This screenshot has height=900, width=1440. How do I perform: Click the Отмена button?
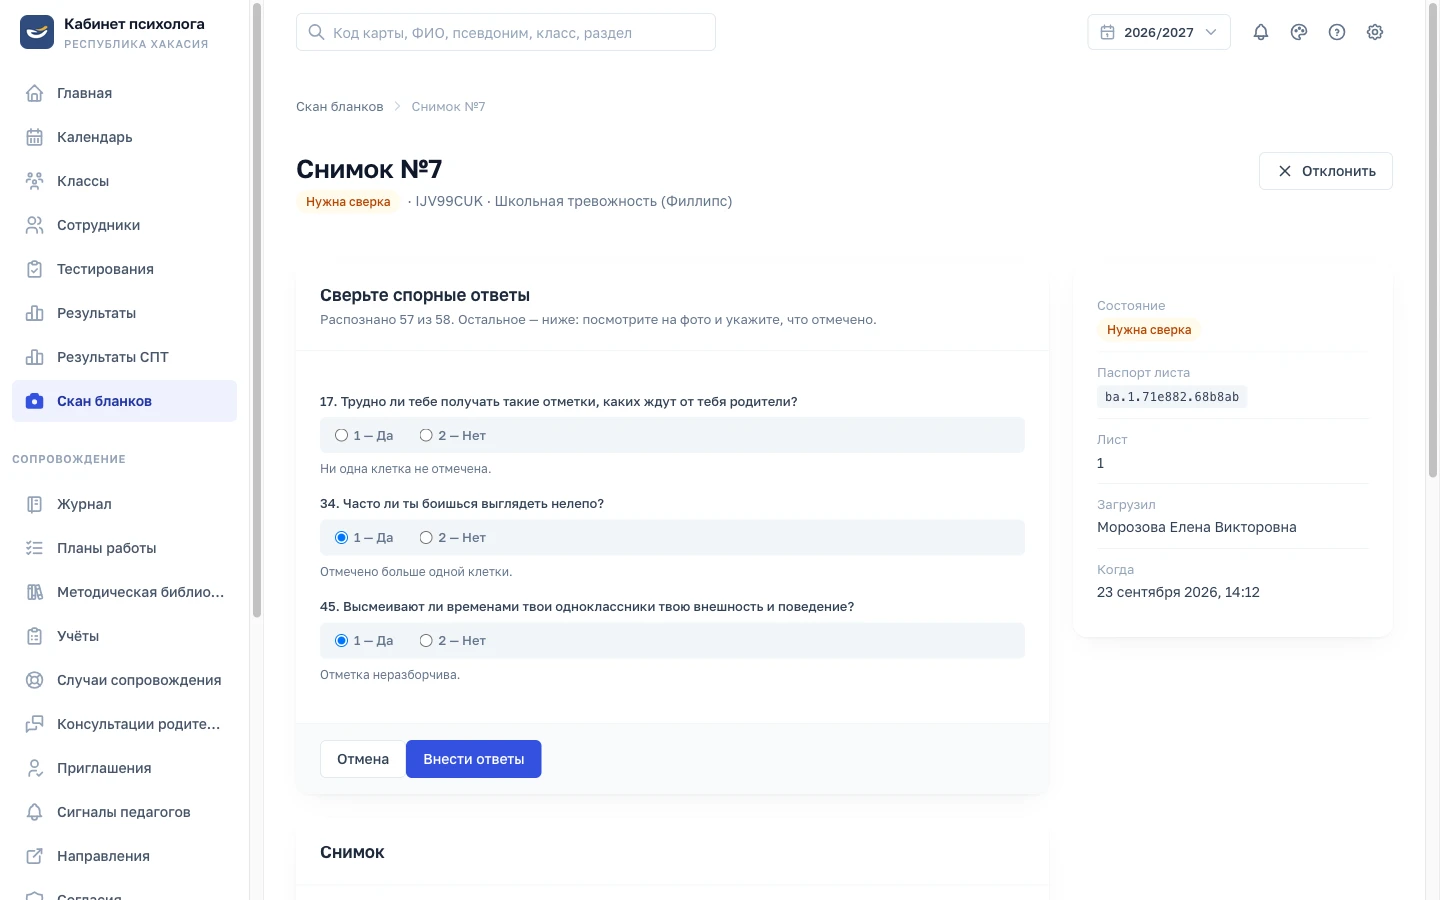[x=363, y=759]
